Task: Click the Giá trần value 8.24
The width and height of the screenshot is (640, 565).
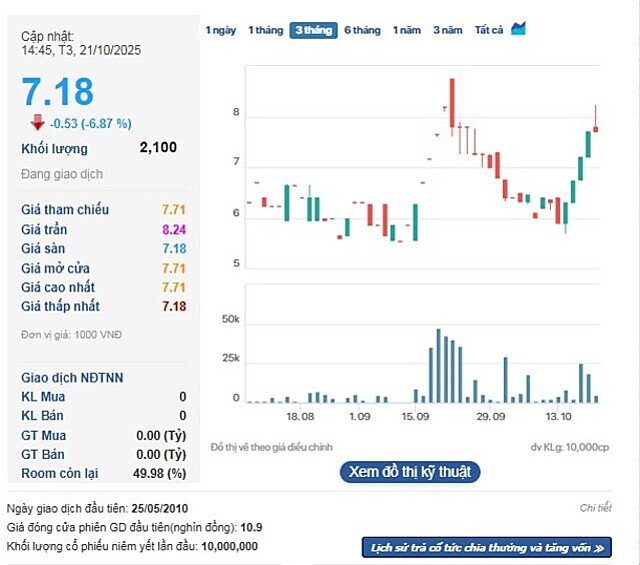Action: click(173, 229)
